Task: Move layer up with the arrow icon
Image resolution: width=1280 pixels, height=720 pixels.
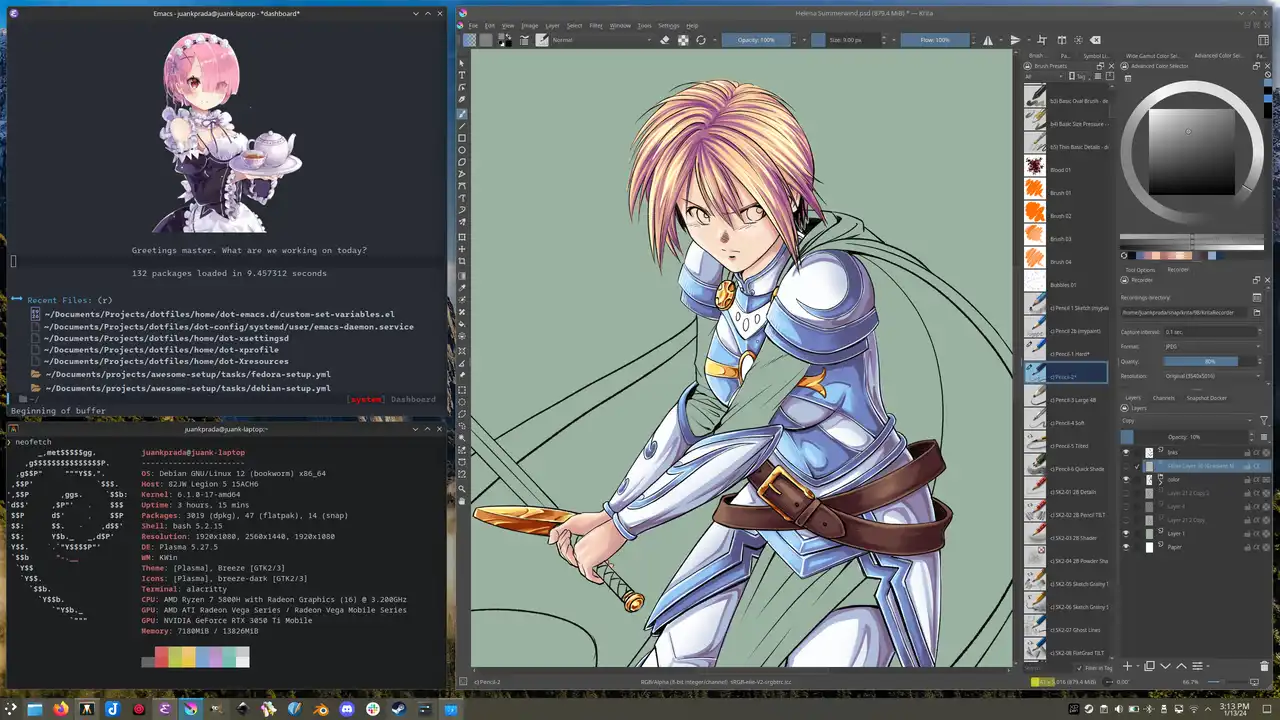Action: pos(1181,666)
